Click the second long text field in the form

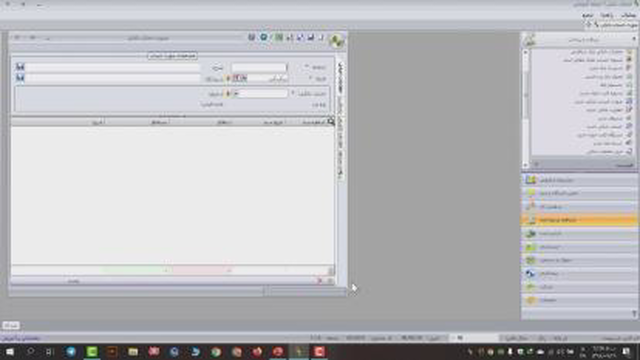113,78
